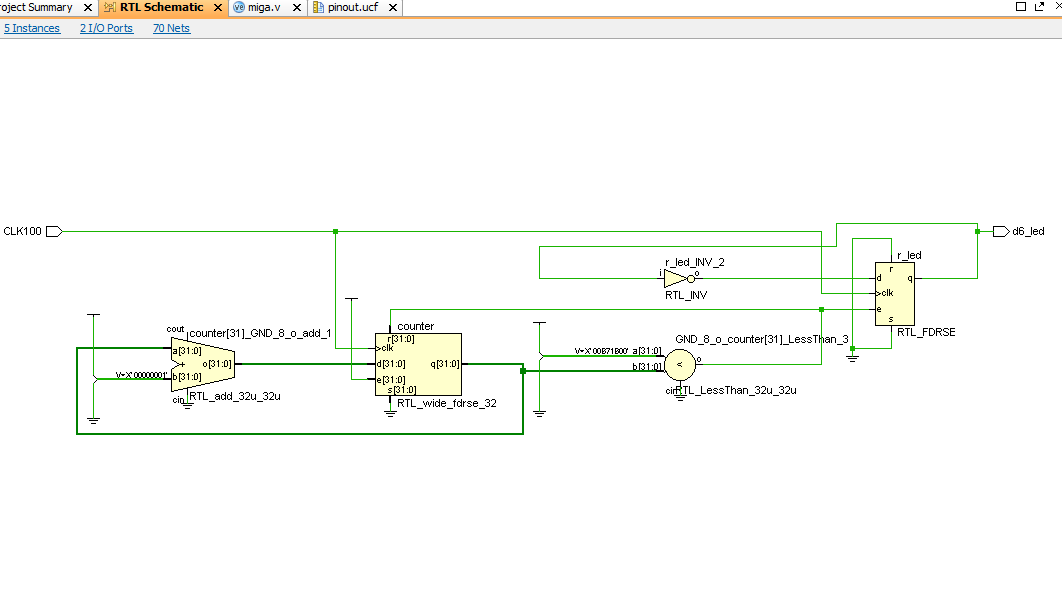Click the clk pin of the r_led flip-flop
This screenshot has width=1062, height=614.
[886, 293]
